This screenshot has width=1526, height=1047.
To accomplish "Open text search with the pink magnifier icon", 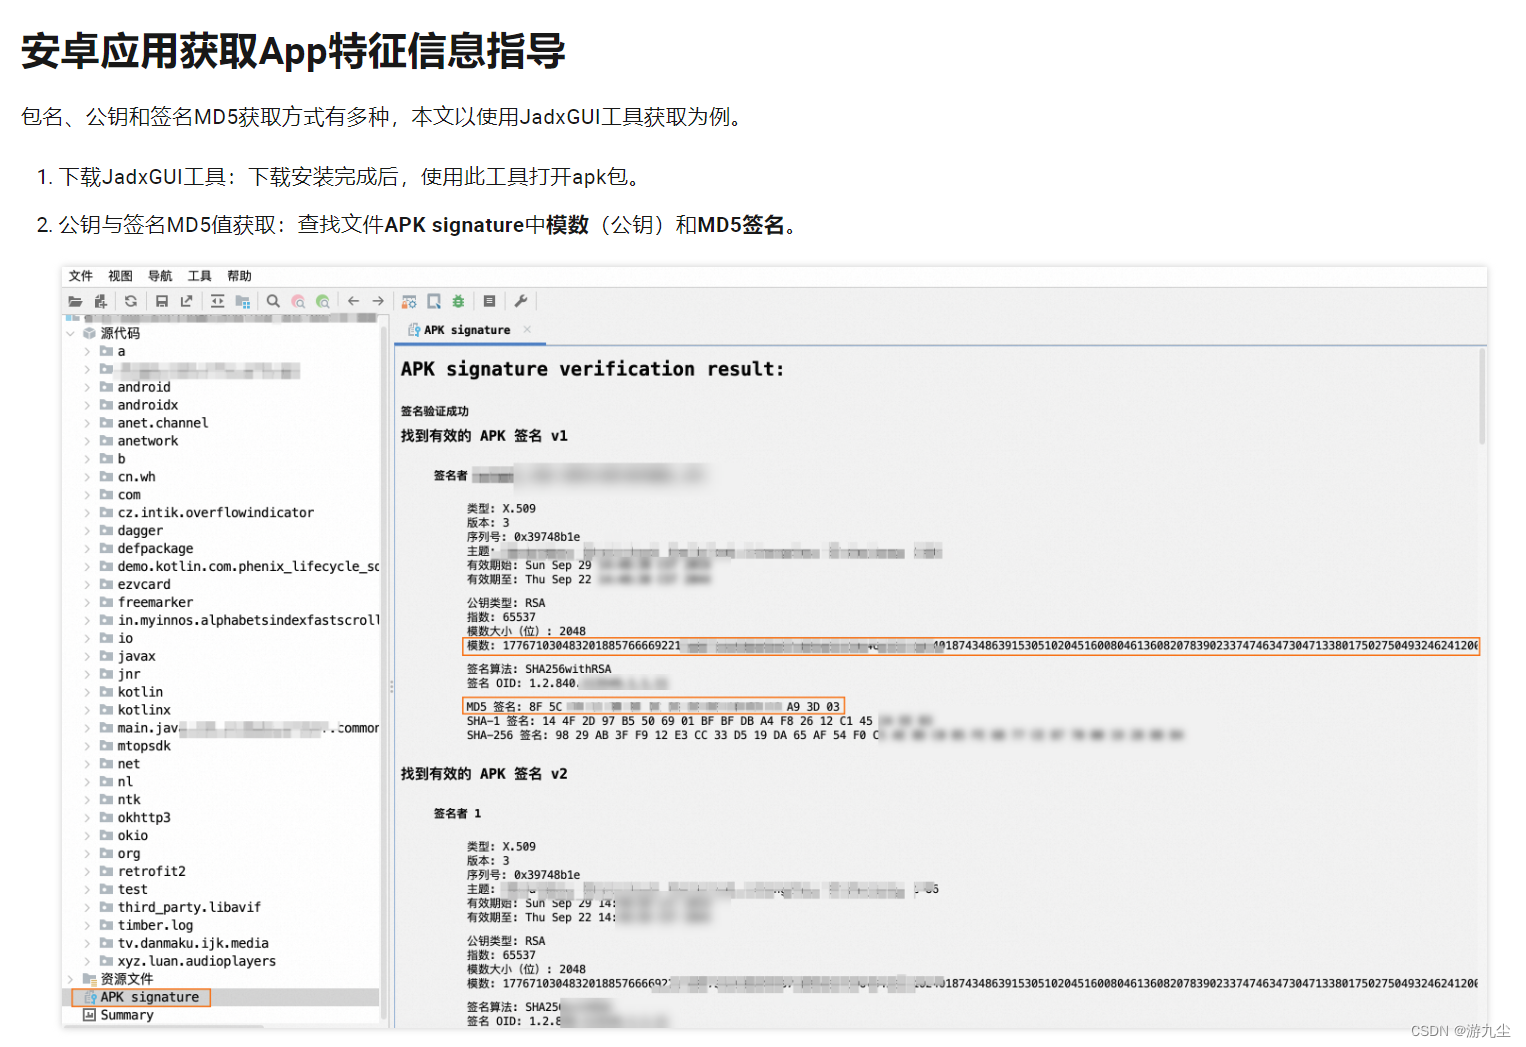I will coord(300,301).
